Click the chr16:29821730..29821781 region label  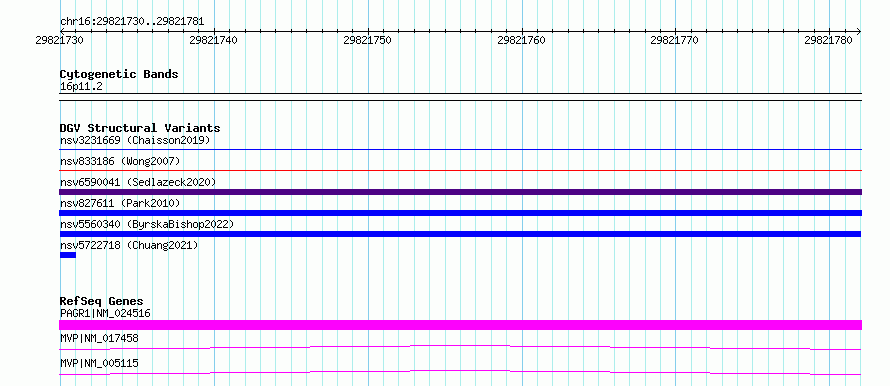pos(132,22)
